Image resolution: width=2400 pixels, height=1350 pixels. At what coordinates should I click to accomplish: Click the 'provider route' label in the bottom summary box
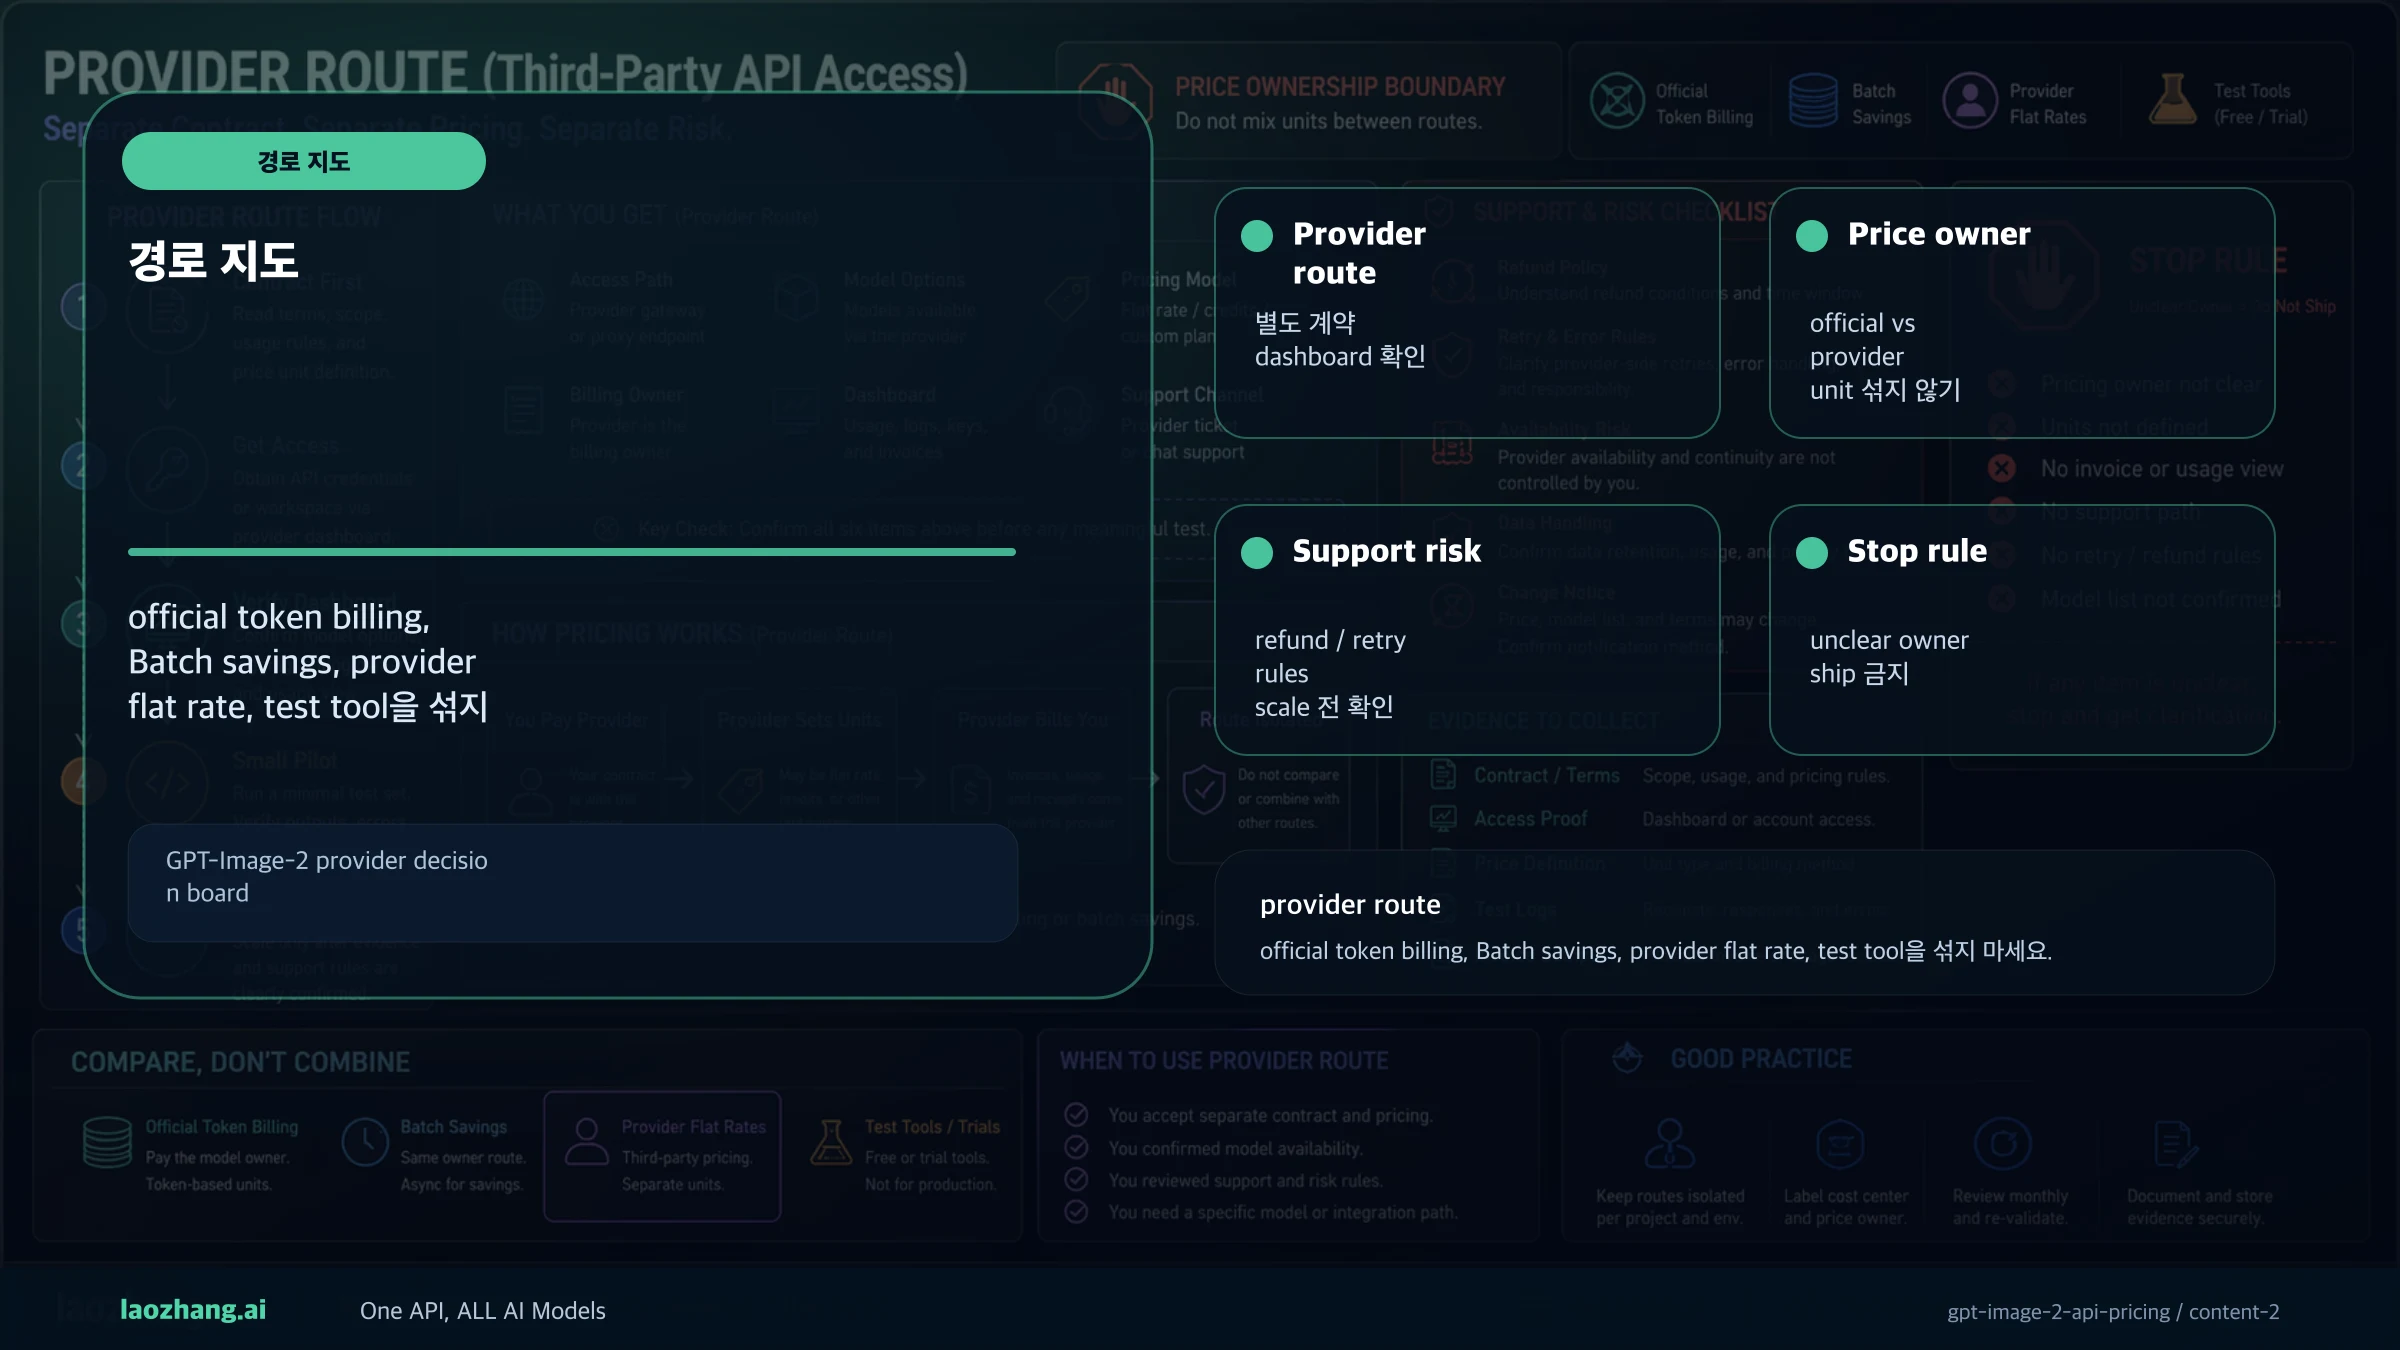[x=1350, y=905]
